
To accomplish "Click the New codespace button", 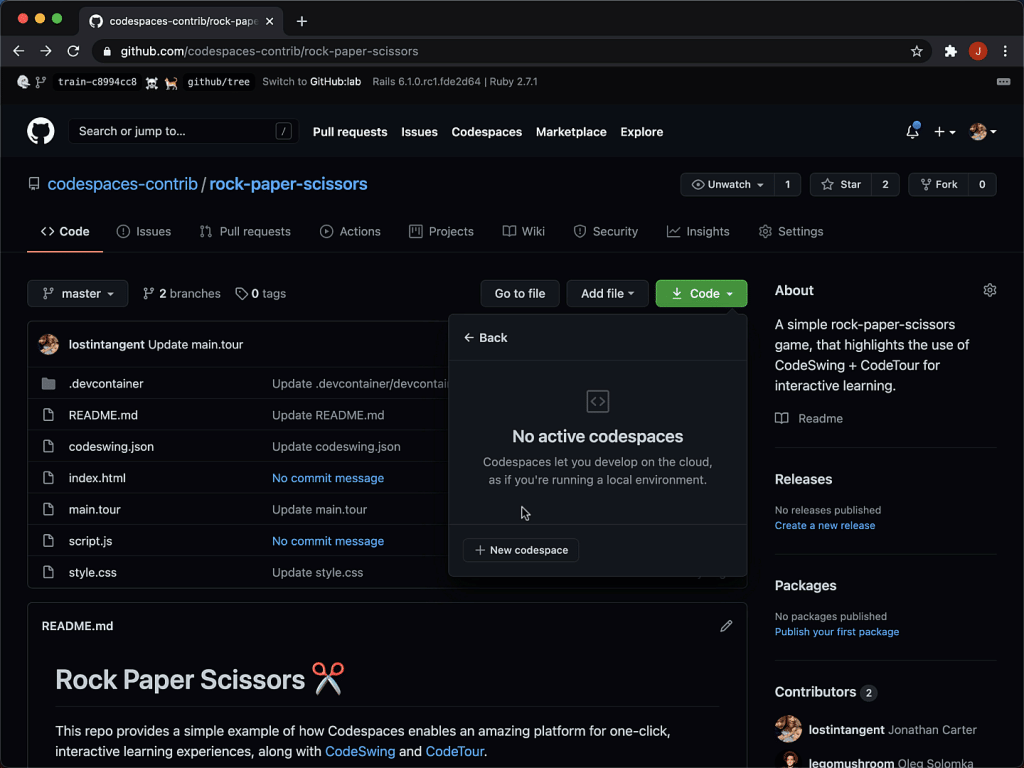I will [521, 549].
